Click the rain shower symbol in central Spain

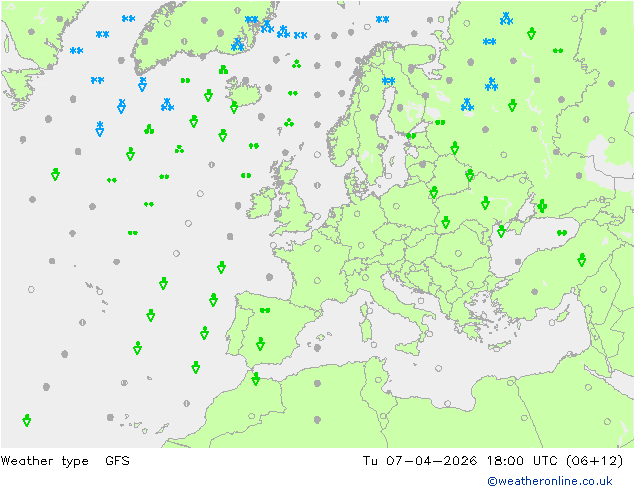(260, 344)
